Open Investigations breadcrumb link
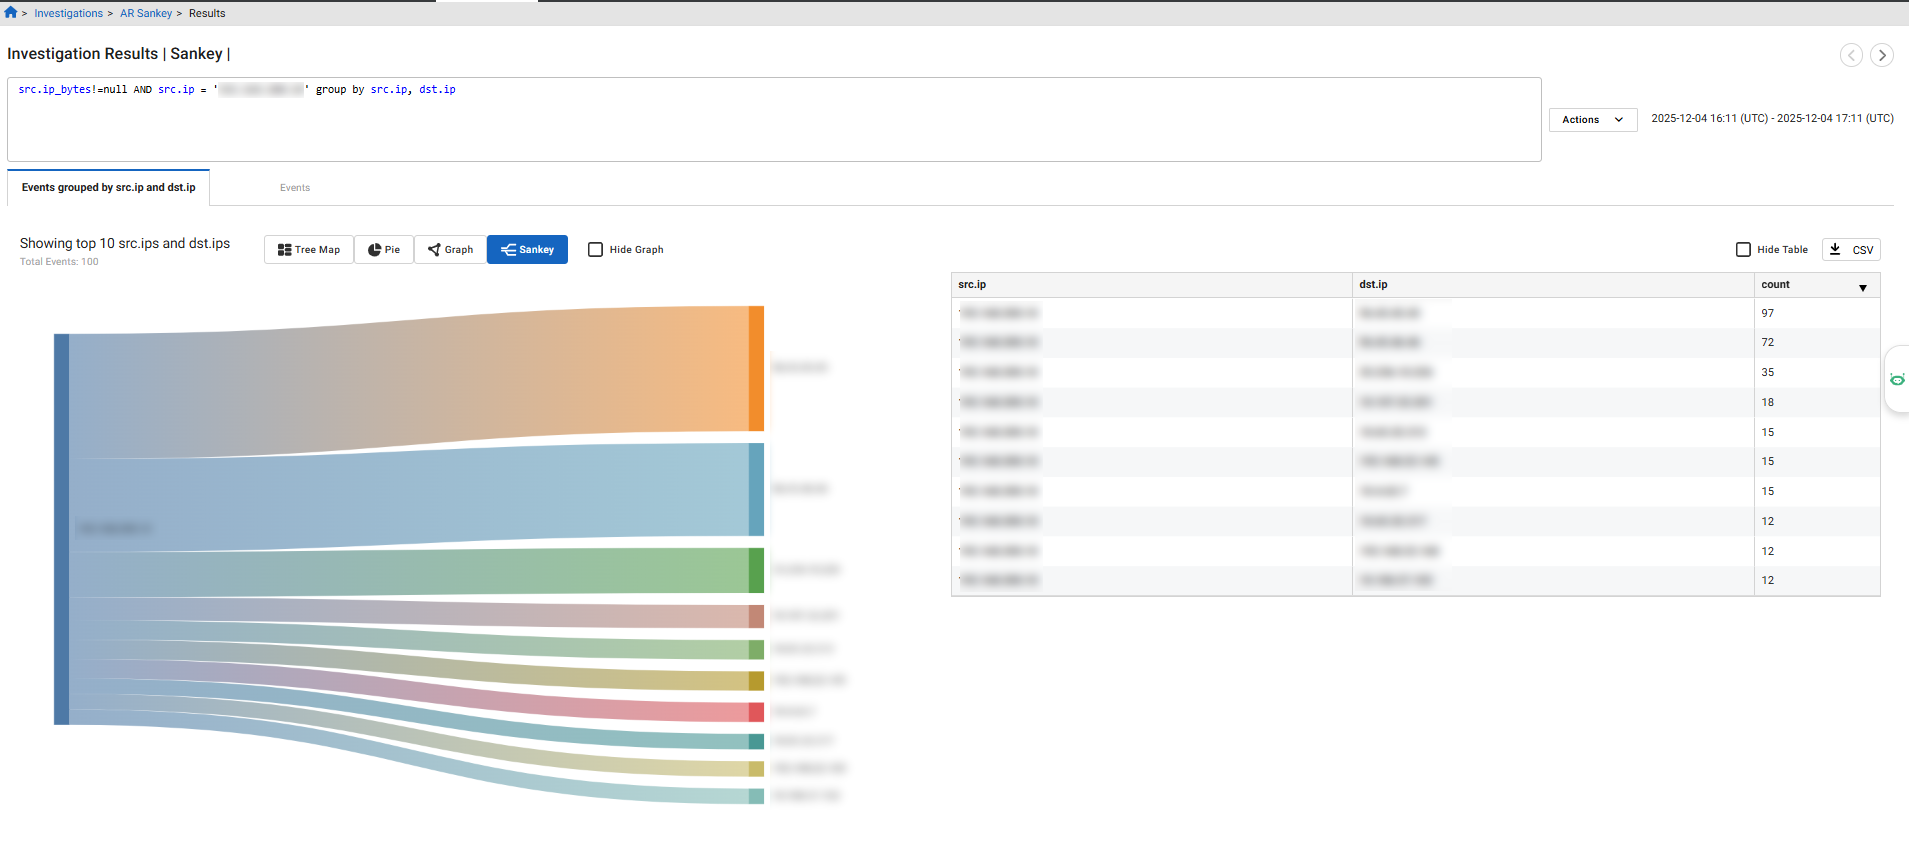This screenshot has width=1909, height=861. click(68, 13)
